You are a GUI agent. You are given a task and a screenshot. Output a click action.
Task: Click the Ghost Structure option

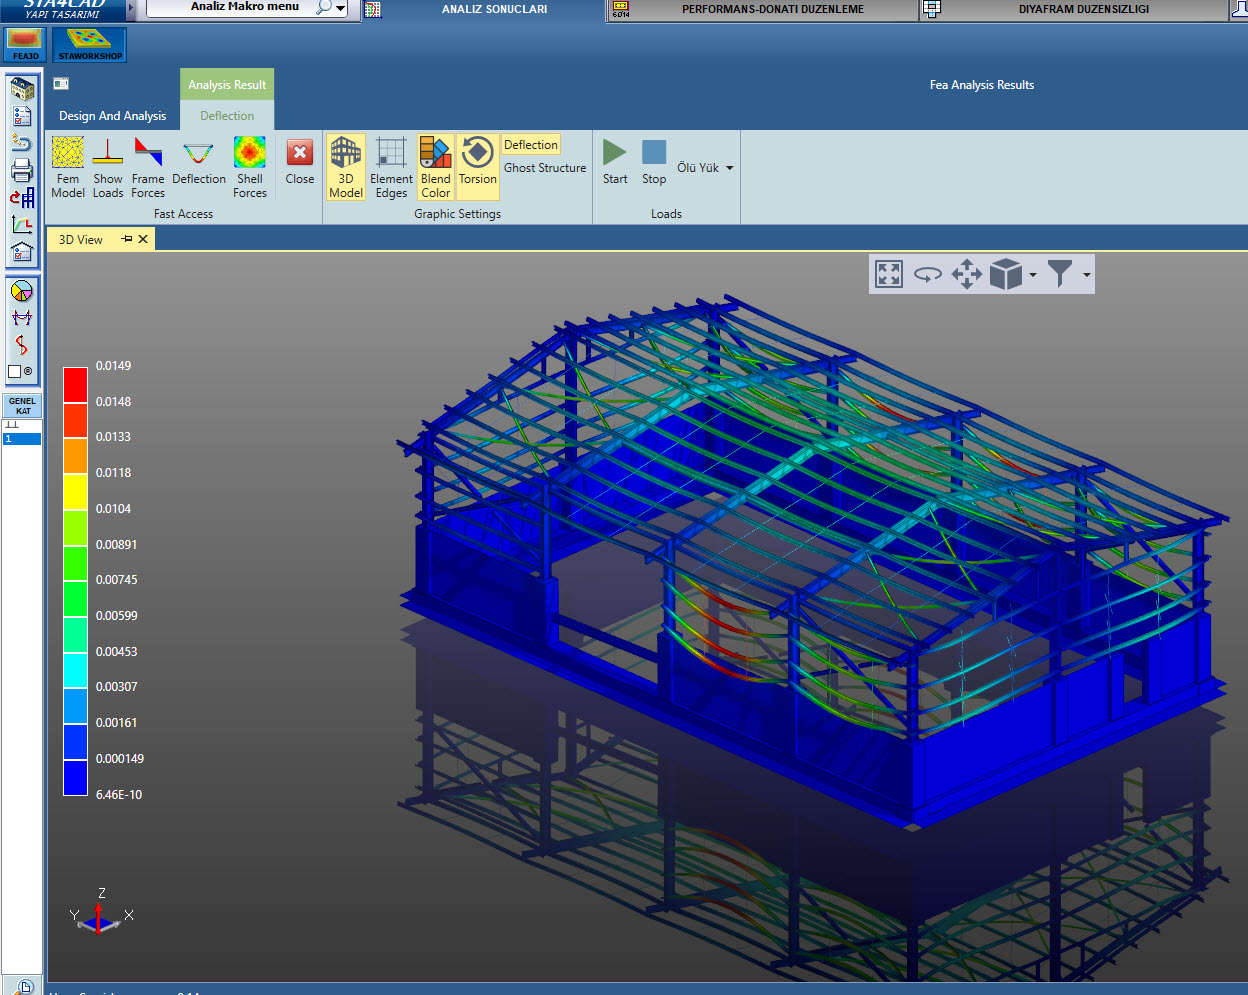tap(545, 168)
